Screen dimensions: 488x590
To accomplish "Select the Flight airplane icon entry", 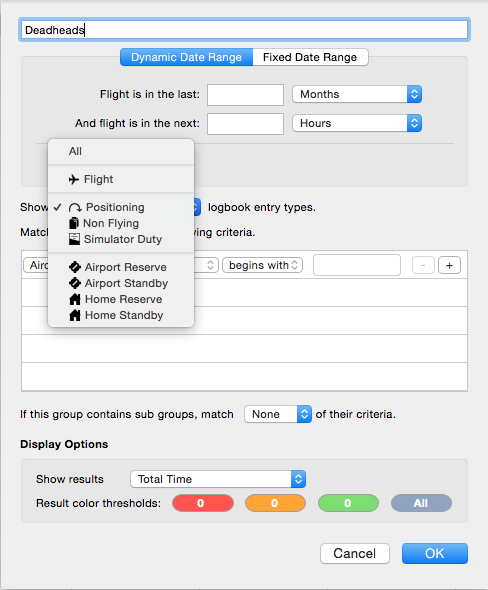I will (74, 179).
